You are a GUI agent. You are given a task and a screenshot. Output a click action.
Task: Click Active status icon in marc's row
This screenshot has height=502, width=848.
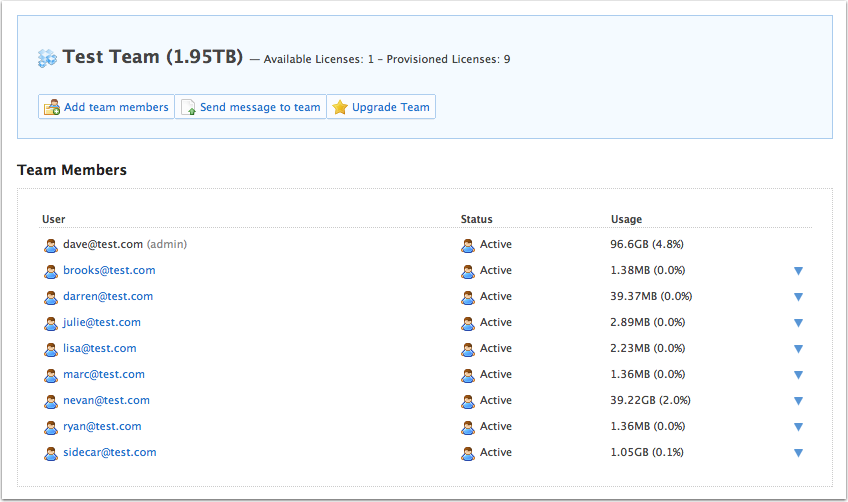tap(468, 375)
